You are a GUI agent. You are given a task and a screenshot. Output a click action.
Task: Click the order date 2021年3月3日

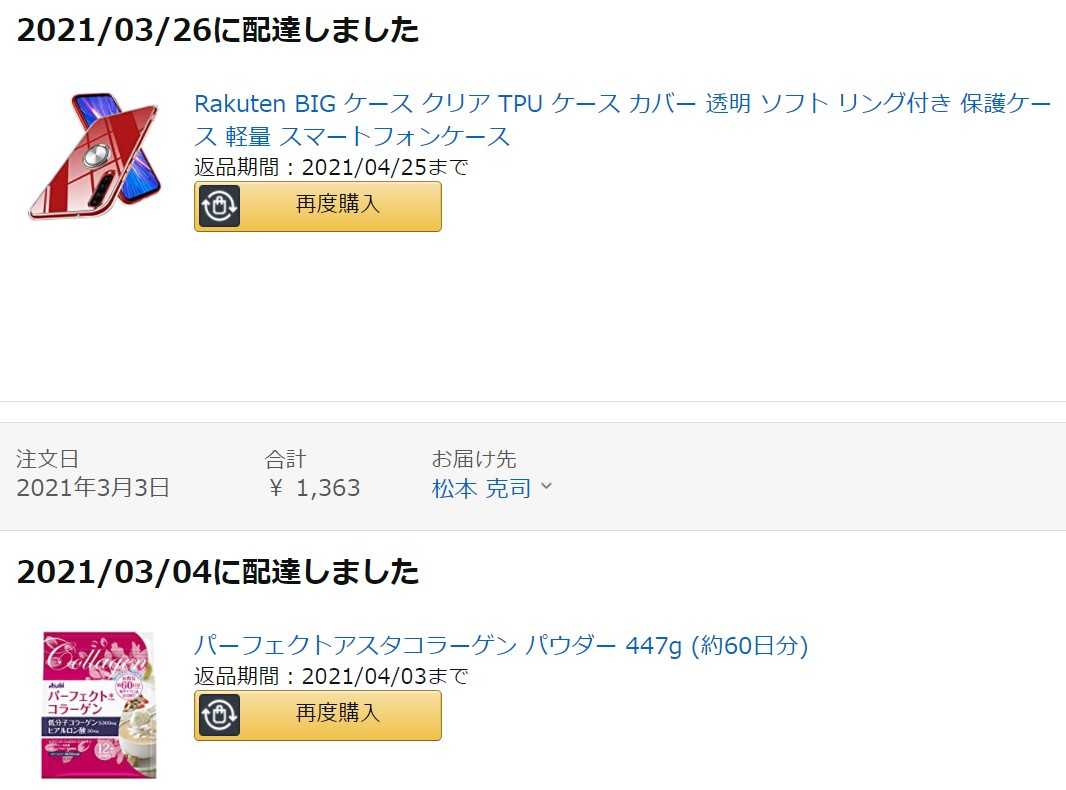tap(93, 488)
